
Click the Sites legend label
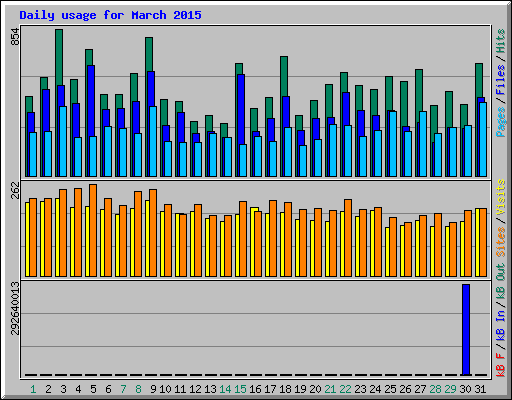point(501,242)
